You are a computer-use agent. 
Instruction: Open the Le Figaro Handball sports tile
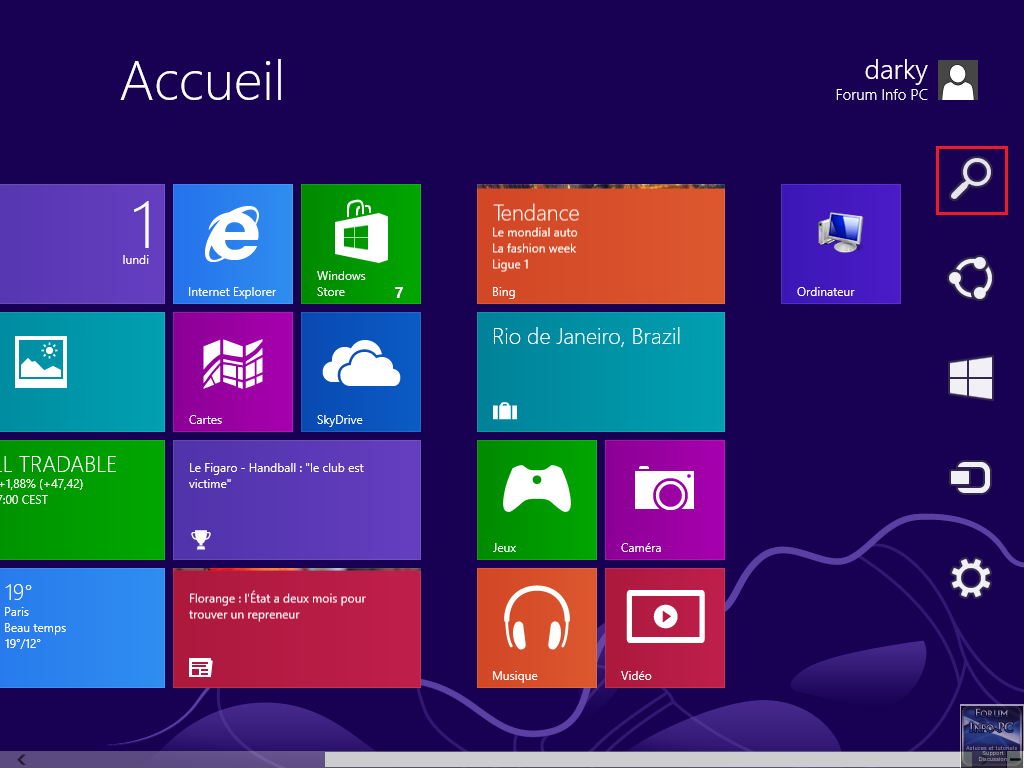(x=296, y=500)
